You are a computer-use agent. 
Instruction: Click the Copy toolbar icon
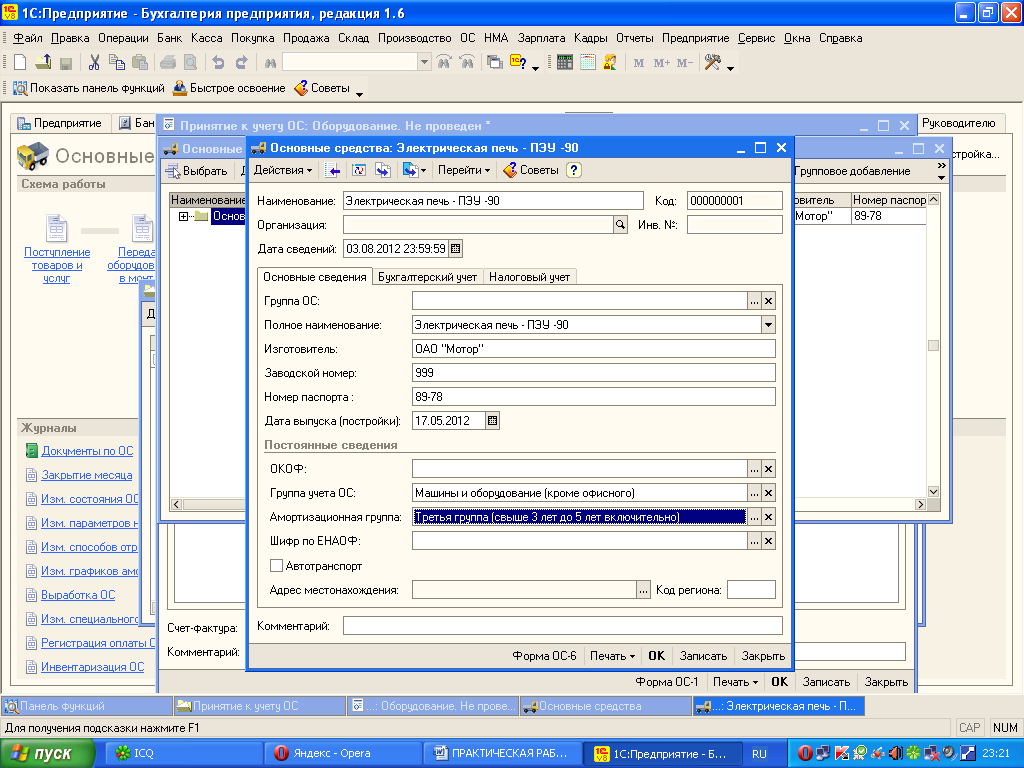point(117,63)
